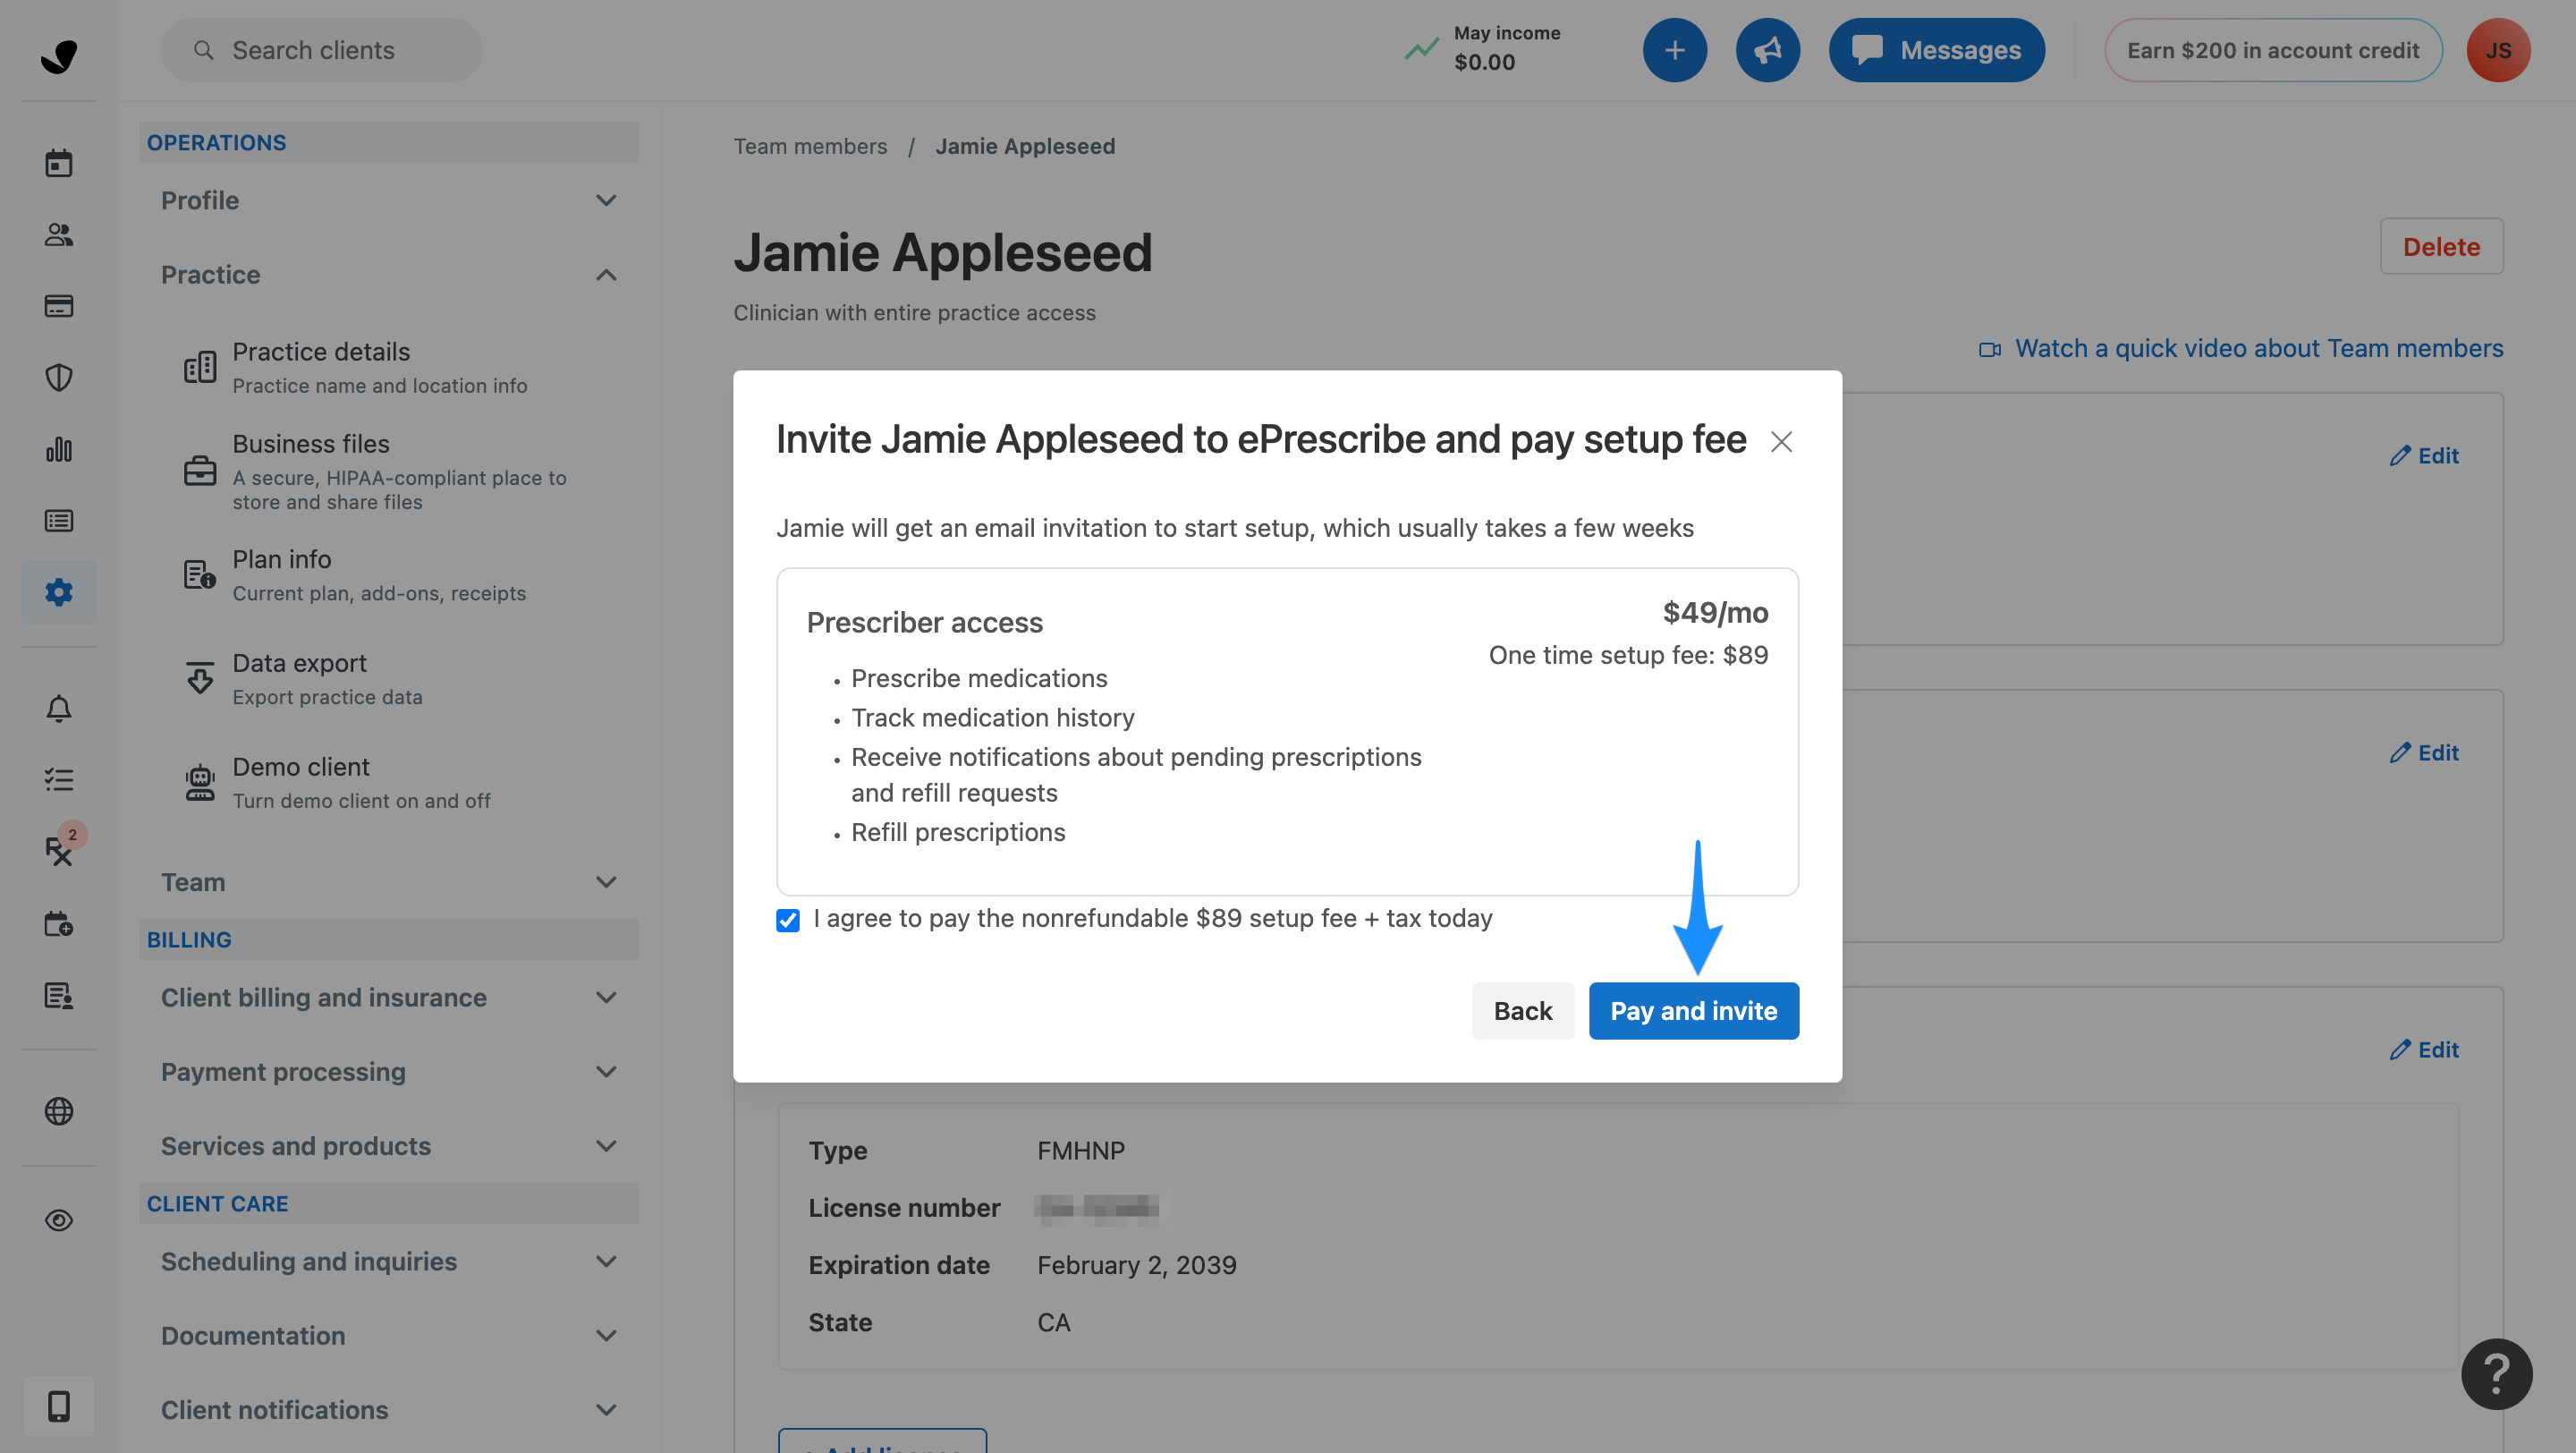This screenshot has height=1453, width=2576.
Task: Open the calendar icon in left rail
Action: tap(59, 163)
